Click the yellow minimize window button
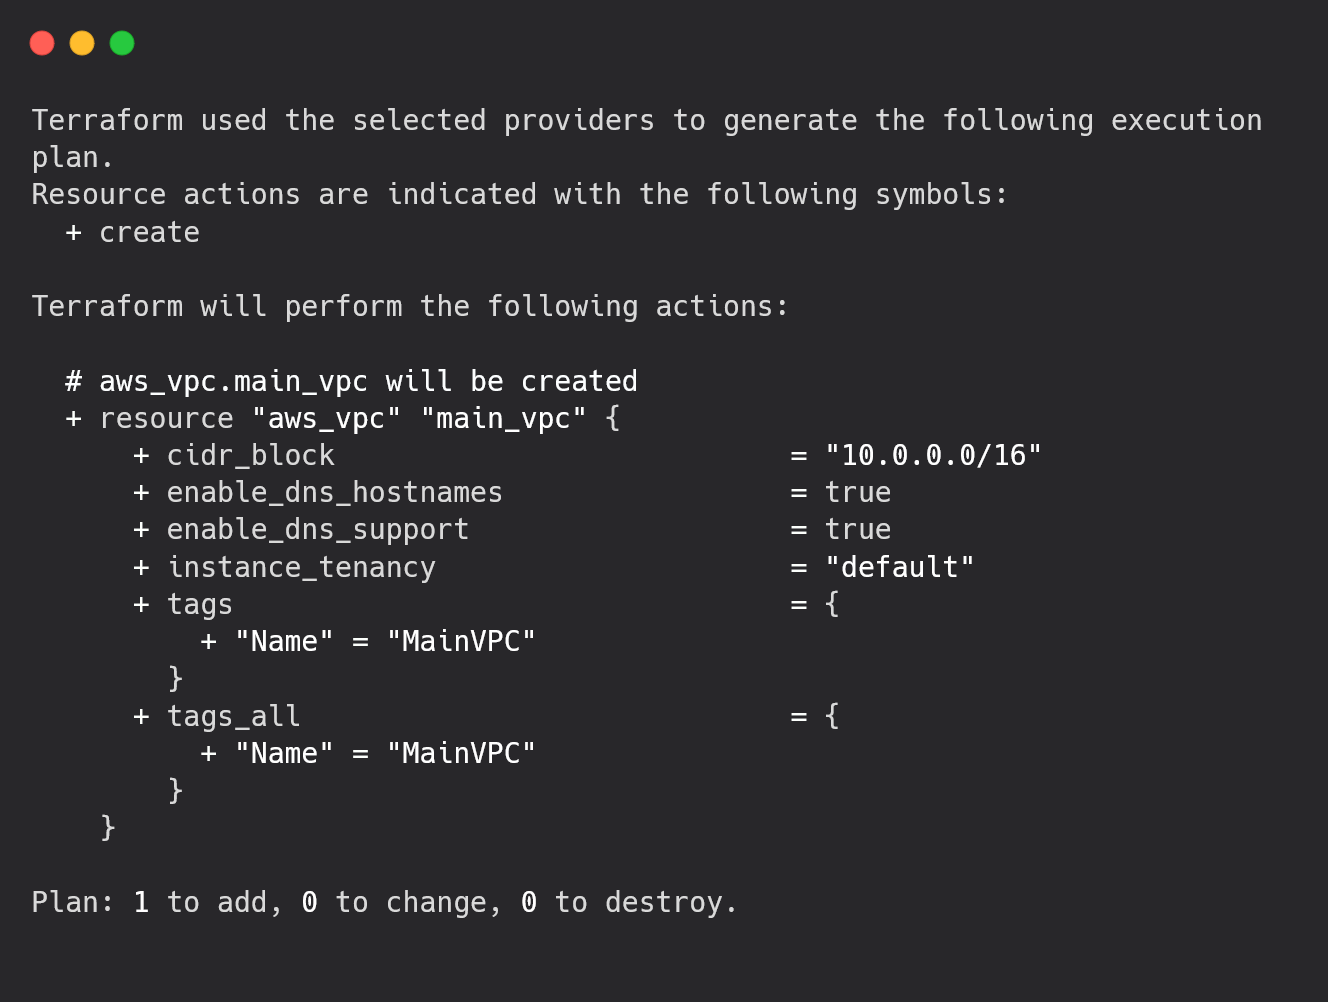Screen dimensions: 1328x1002 click(82, 43)
